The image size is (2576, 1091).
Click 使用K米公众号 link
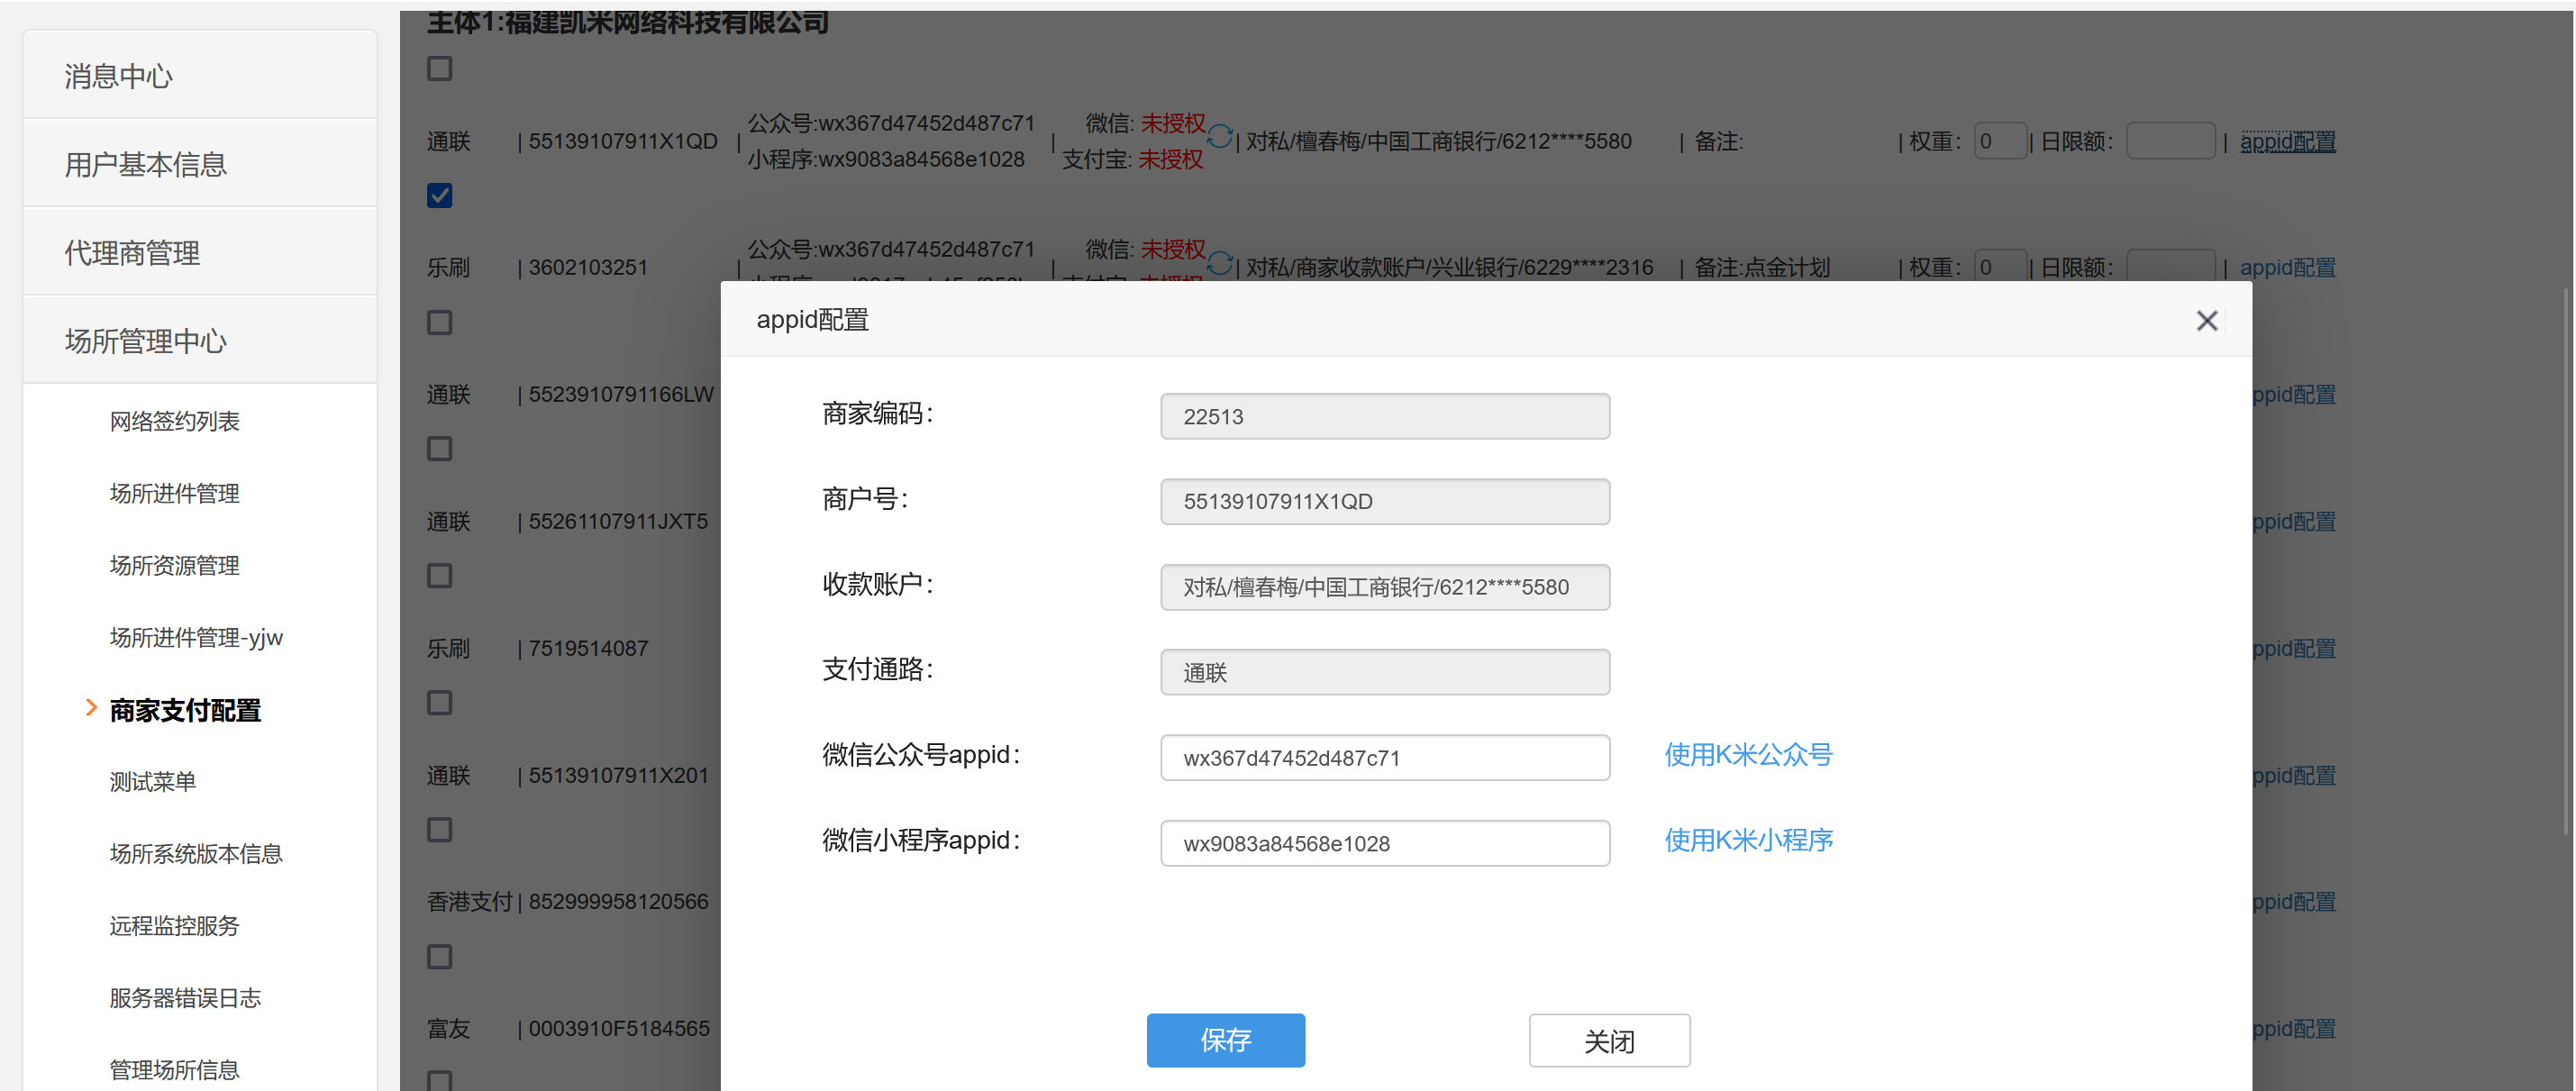pos(1748,755)
